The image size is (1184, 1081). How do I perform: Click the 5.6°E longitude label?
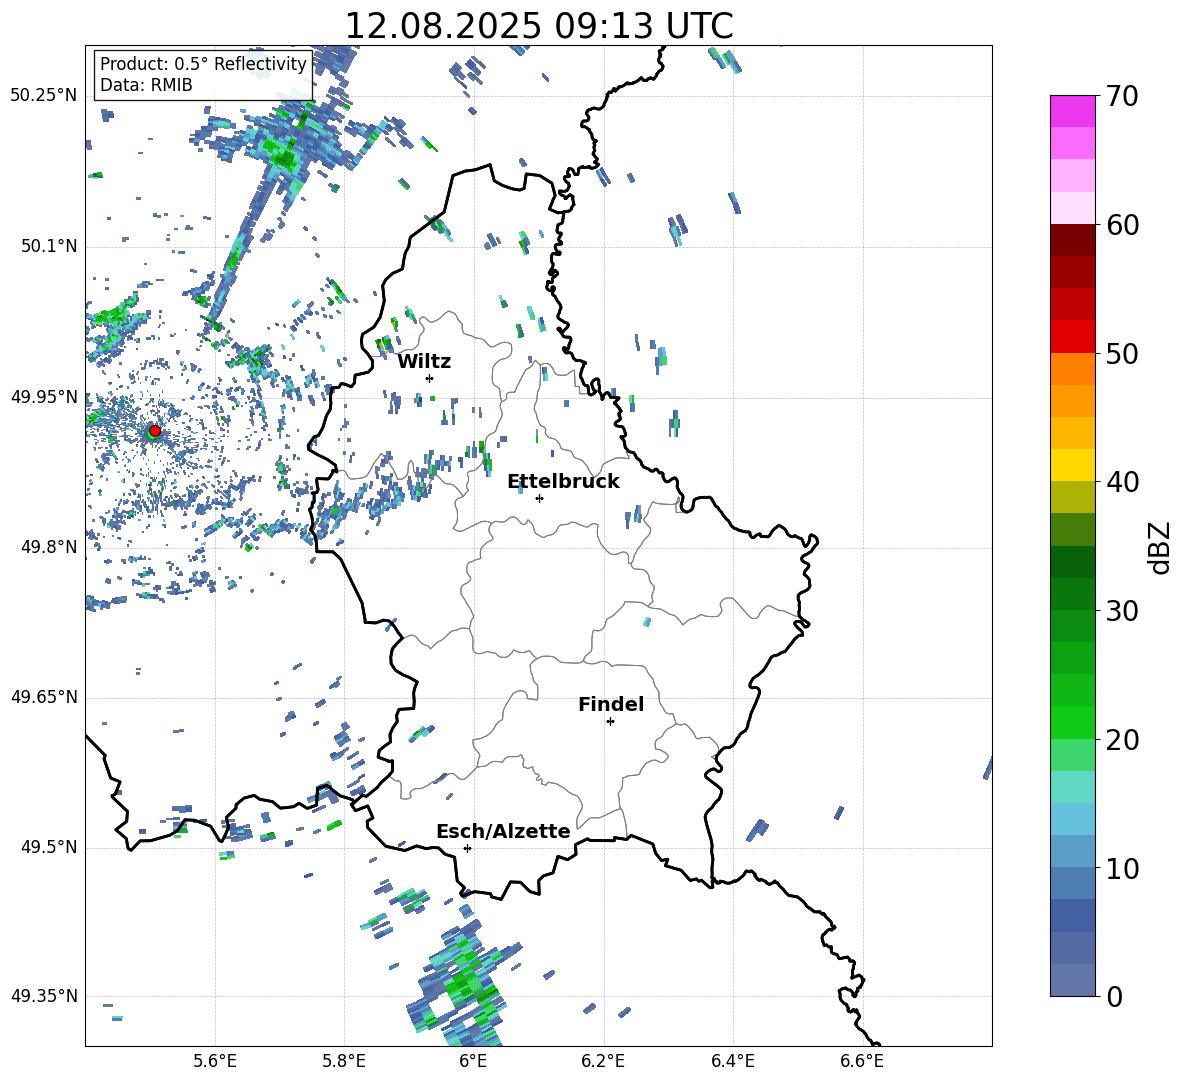coord(215,1061)
